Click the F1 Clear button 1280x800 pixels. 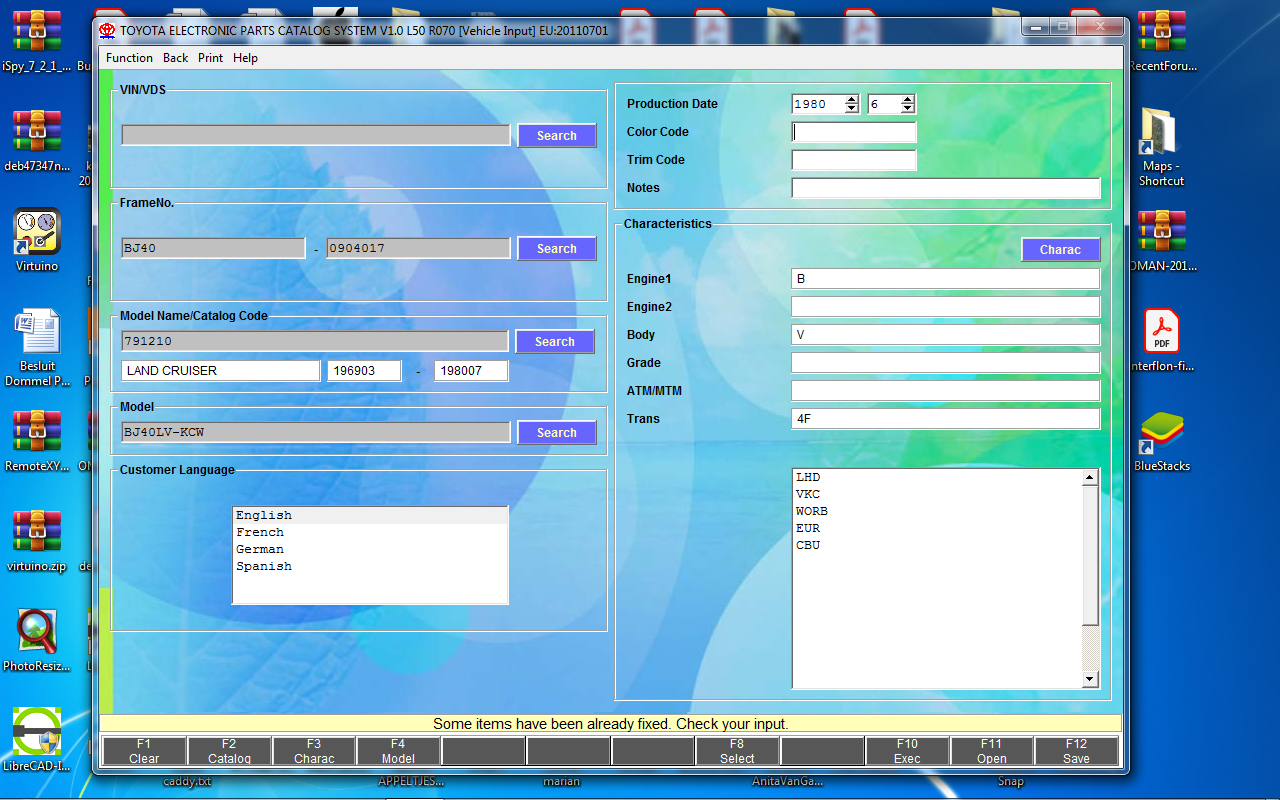click(x=144, y=751)
